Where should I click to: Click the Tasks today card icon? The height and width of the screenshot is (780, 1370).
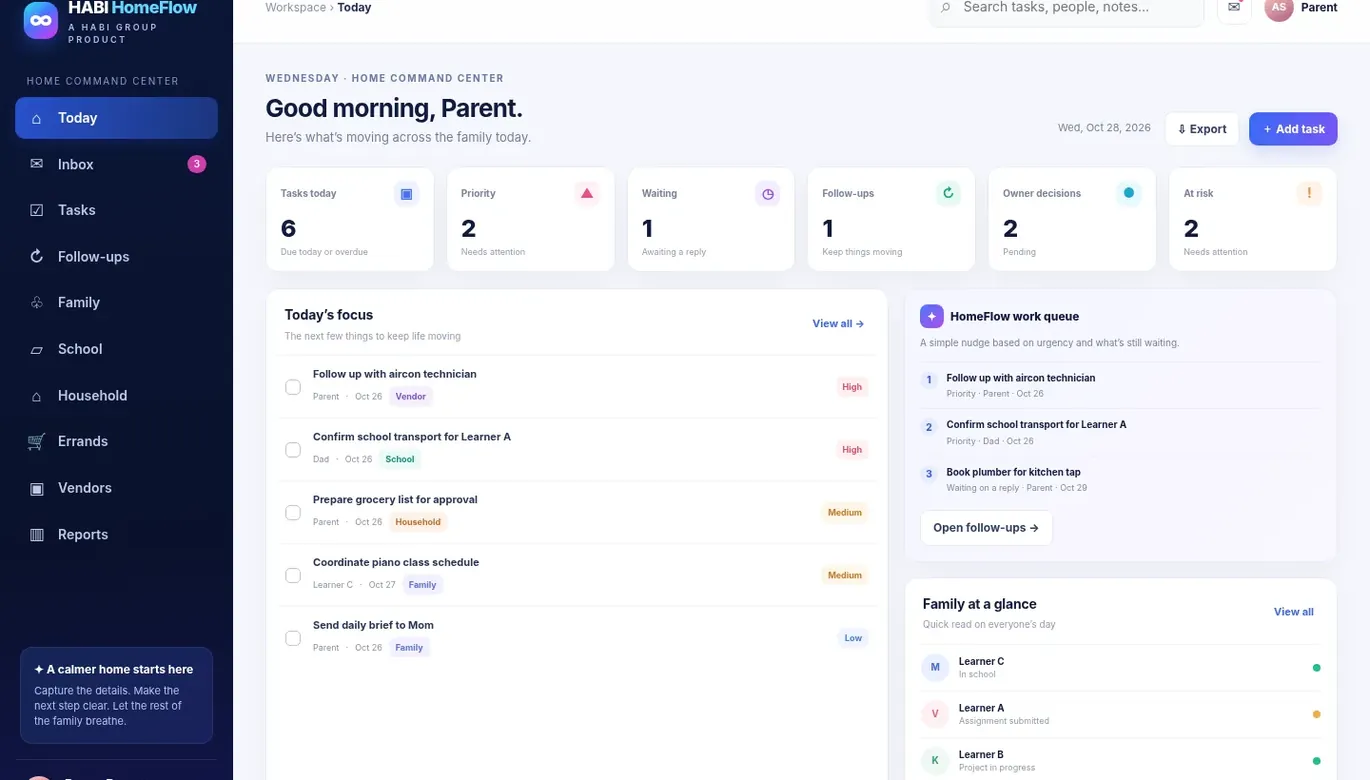pos(406,194)
